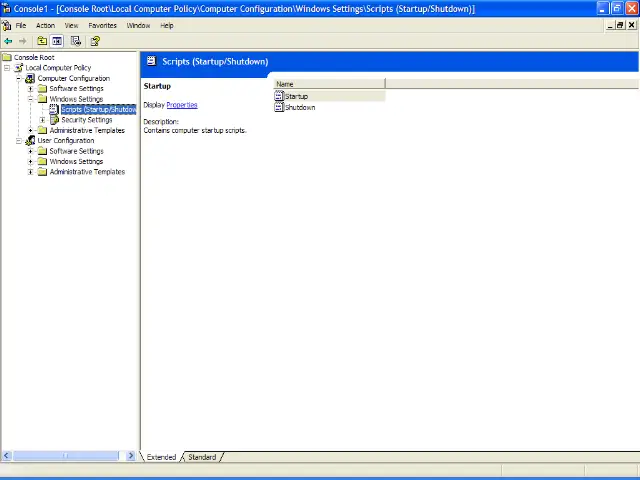This screenshot has height=480, width=640.
Task: Select the Shutdown script item in list
Action: coord(299,107)
